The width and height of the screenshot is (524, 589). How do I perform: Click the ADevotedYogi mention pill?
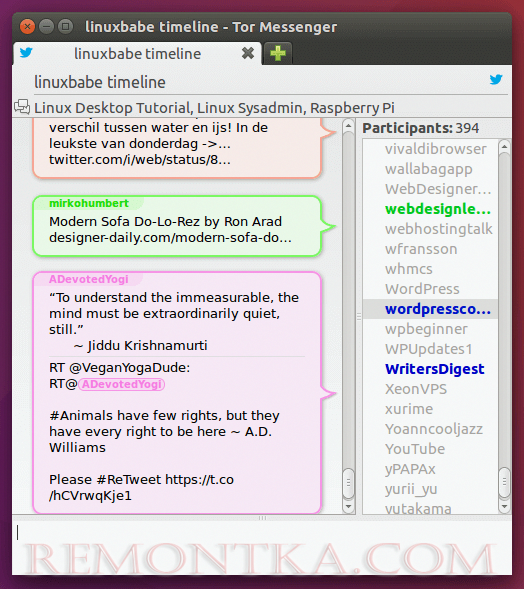(x=122, y=384)
